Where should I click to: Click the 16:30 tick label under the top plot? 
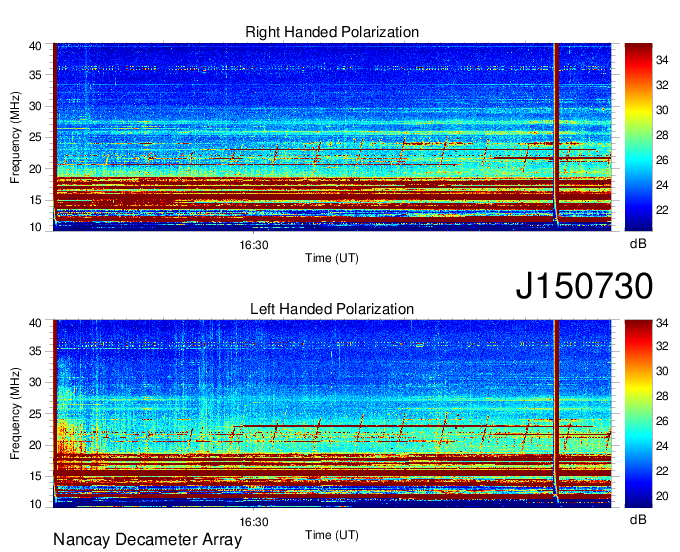pos(254,245)
